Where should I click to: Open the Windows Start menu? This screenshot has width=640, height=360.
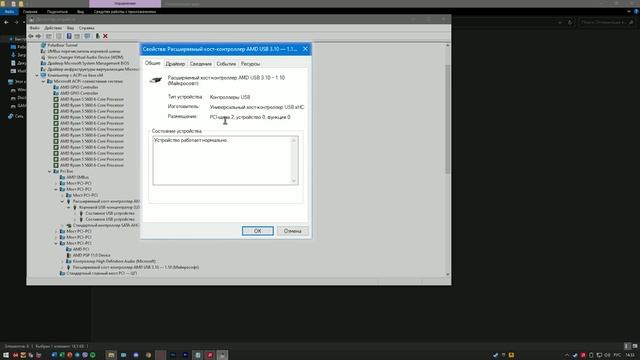coord(6,355)
